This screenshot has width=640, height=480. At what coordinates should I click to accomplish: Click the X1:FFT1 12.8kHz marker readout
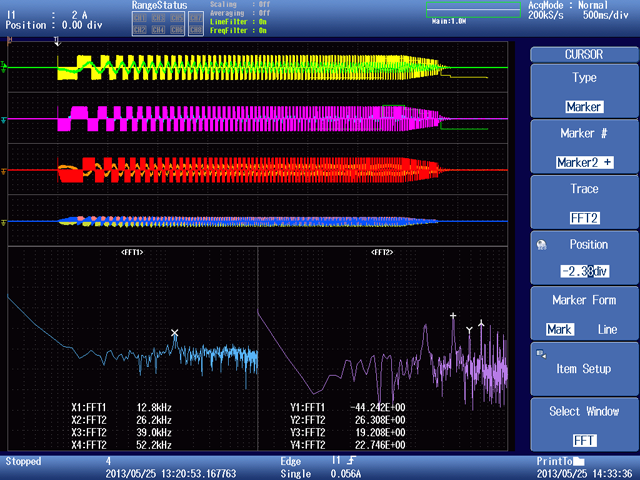(x=121, y=407)
